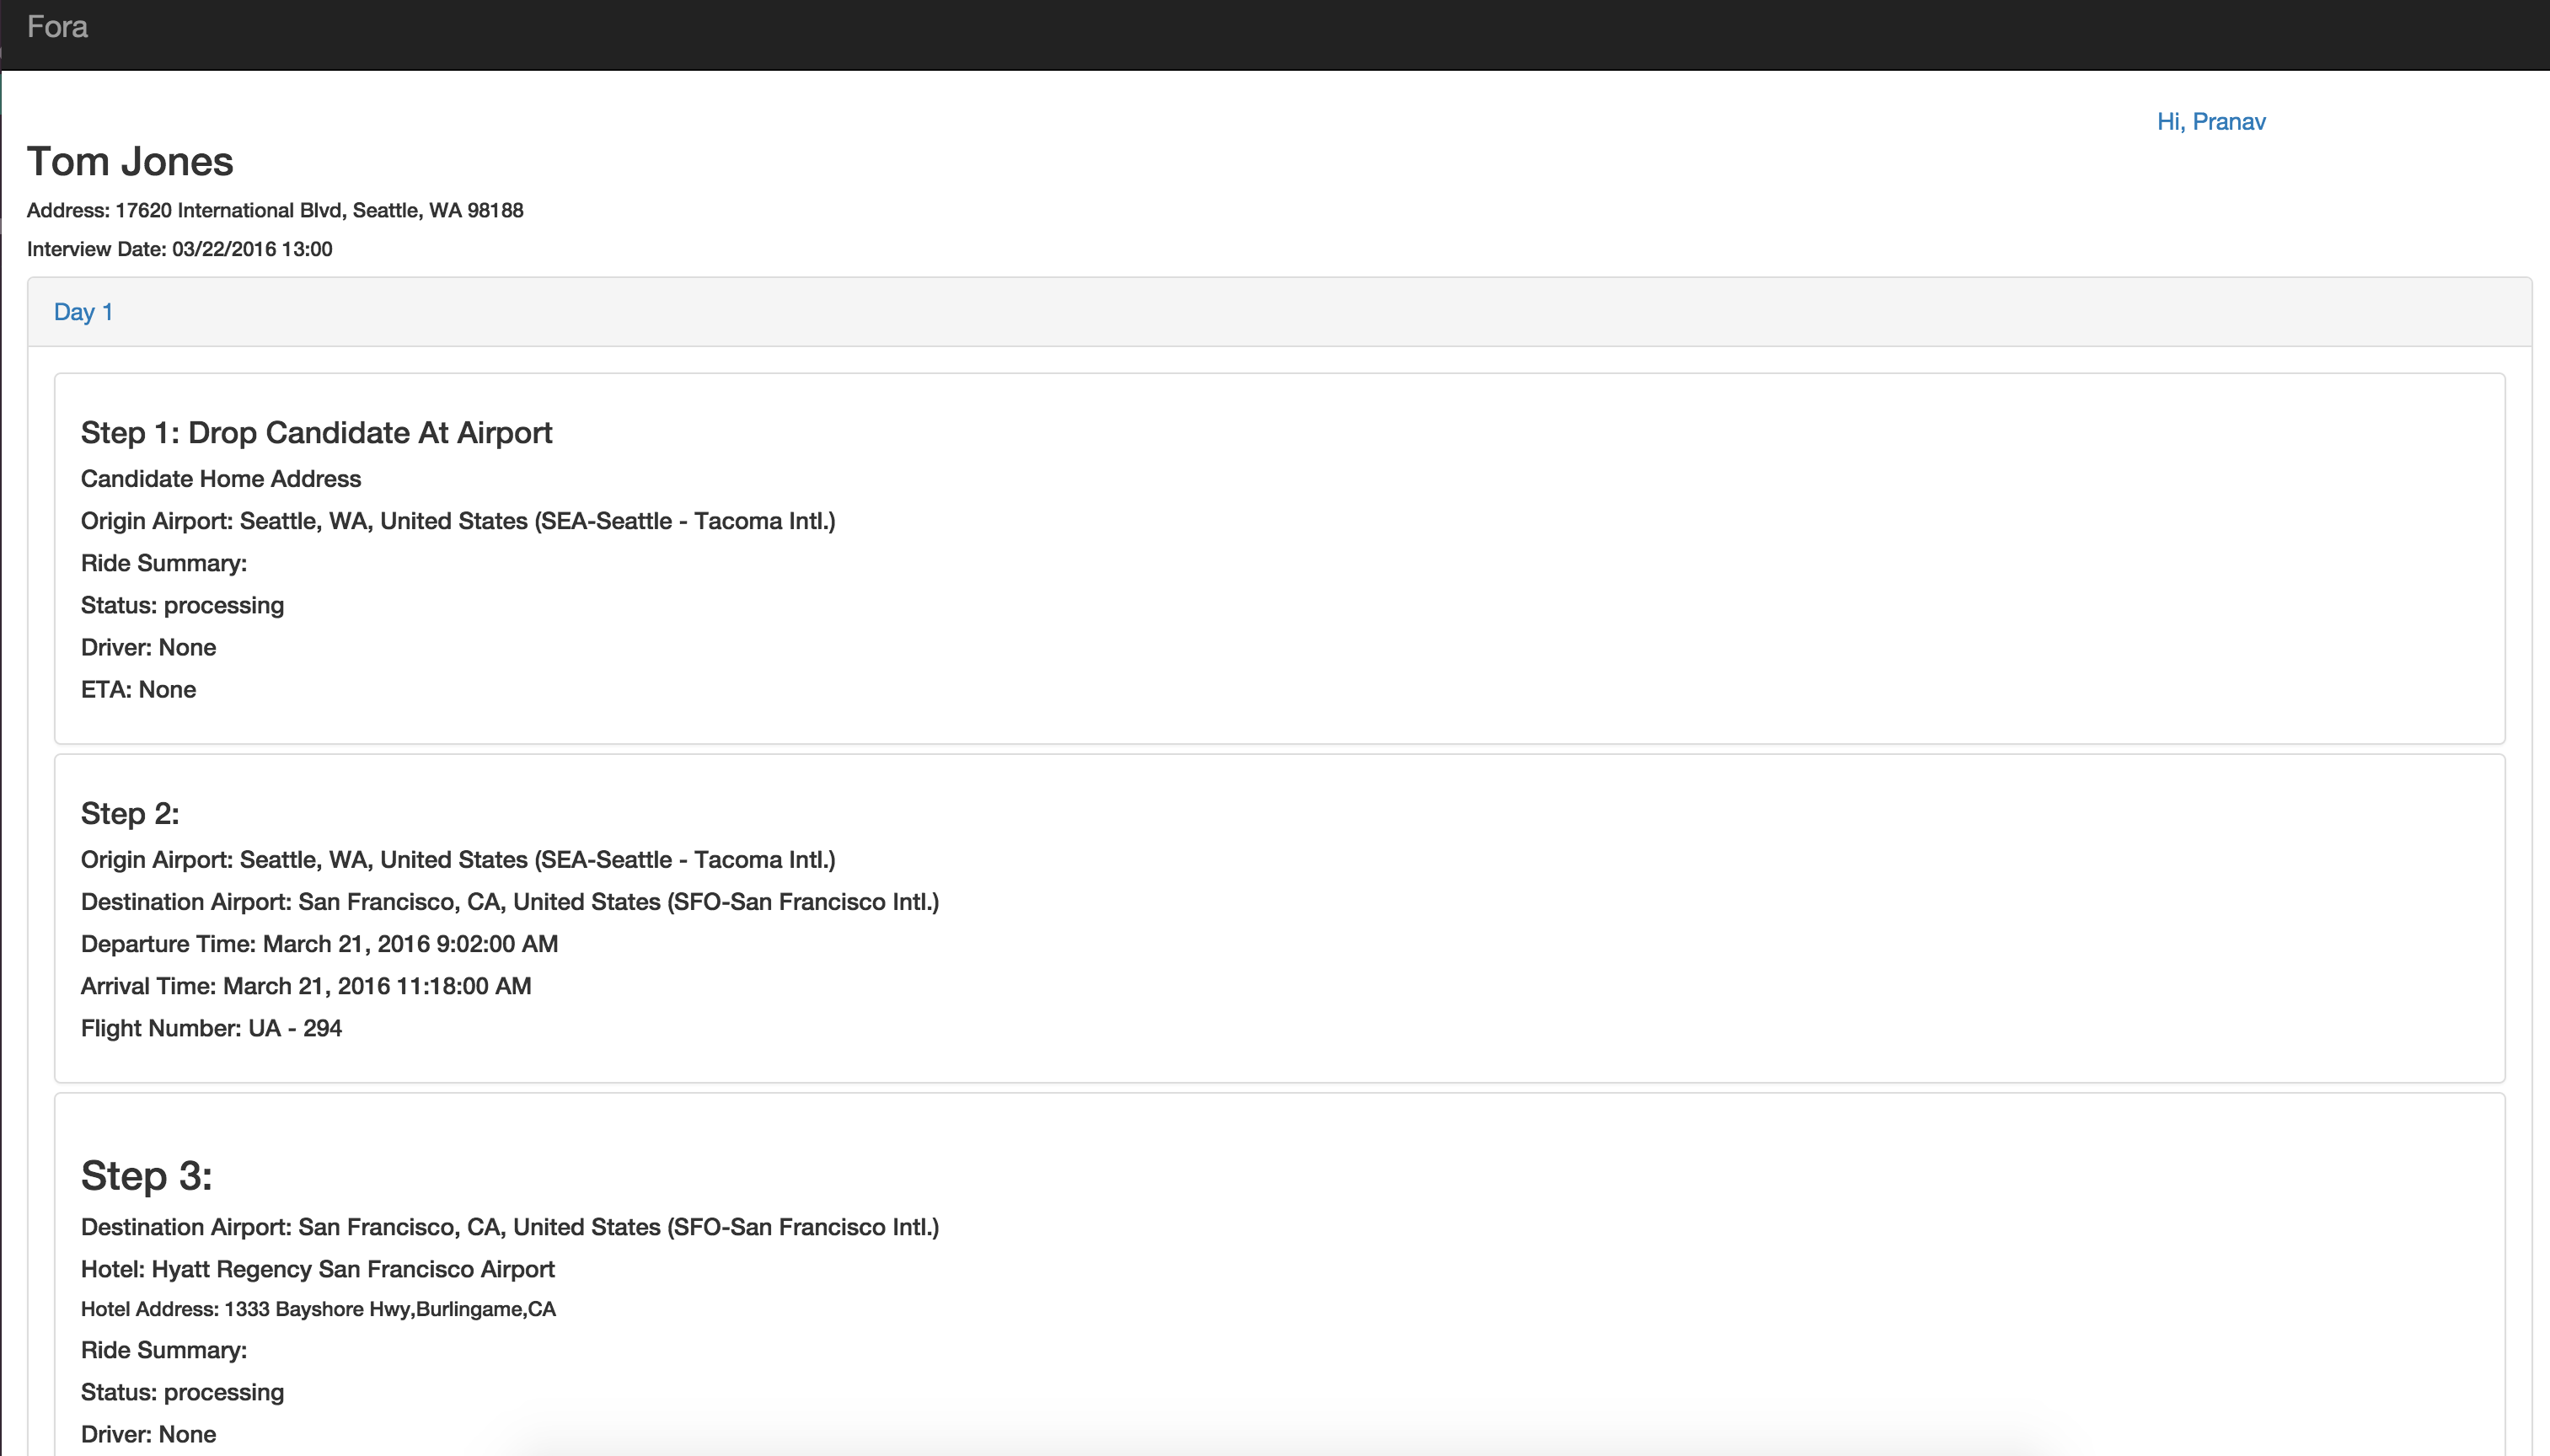Viewport: 2550px width, 1456px height.
Task: Click the Step 3 heading
Action: (x=146, y=1176)
